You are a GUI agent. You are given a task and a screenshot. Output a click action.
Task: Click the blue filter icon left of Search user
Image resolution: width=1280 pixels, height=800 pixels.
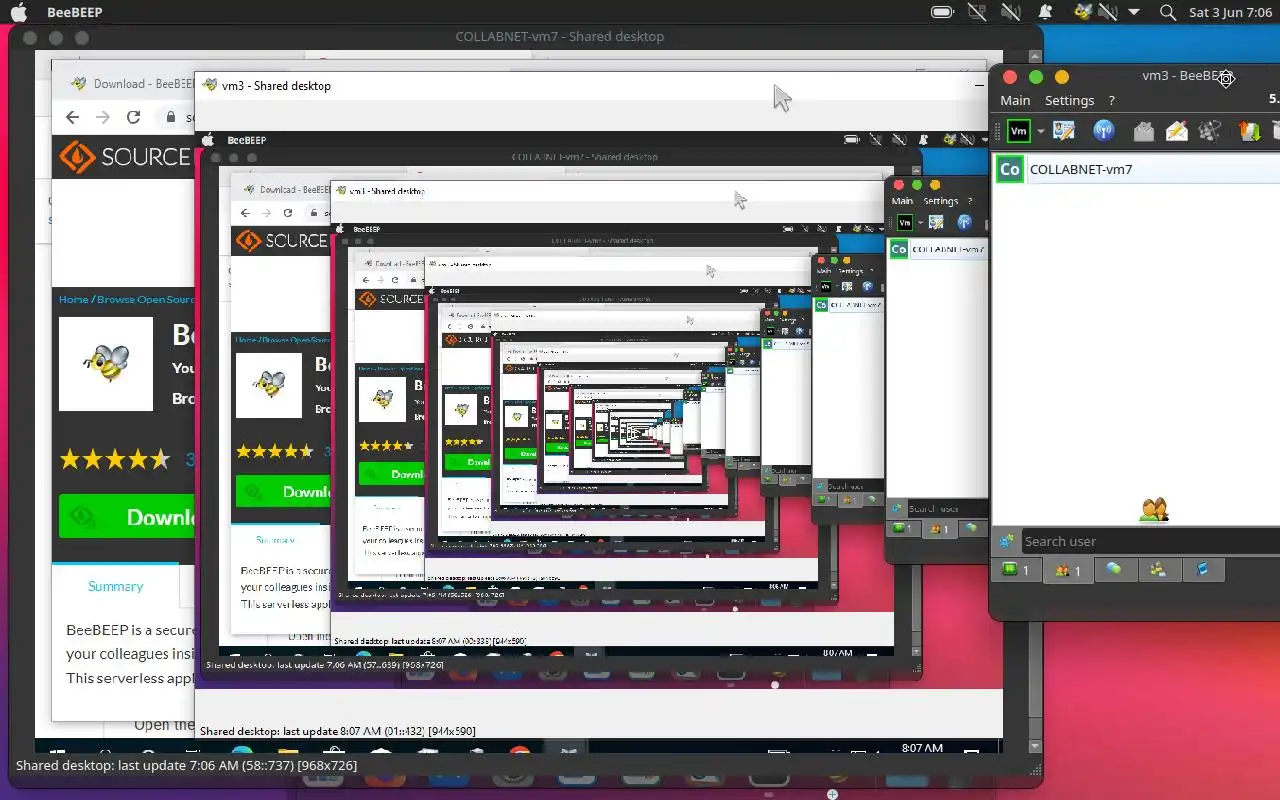[1006, 541]
